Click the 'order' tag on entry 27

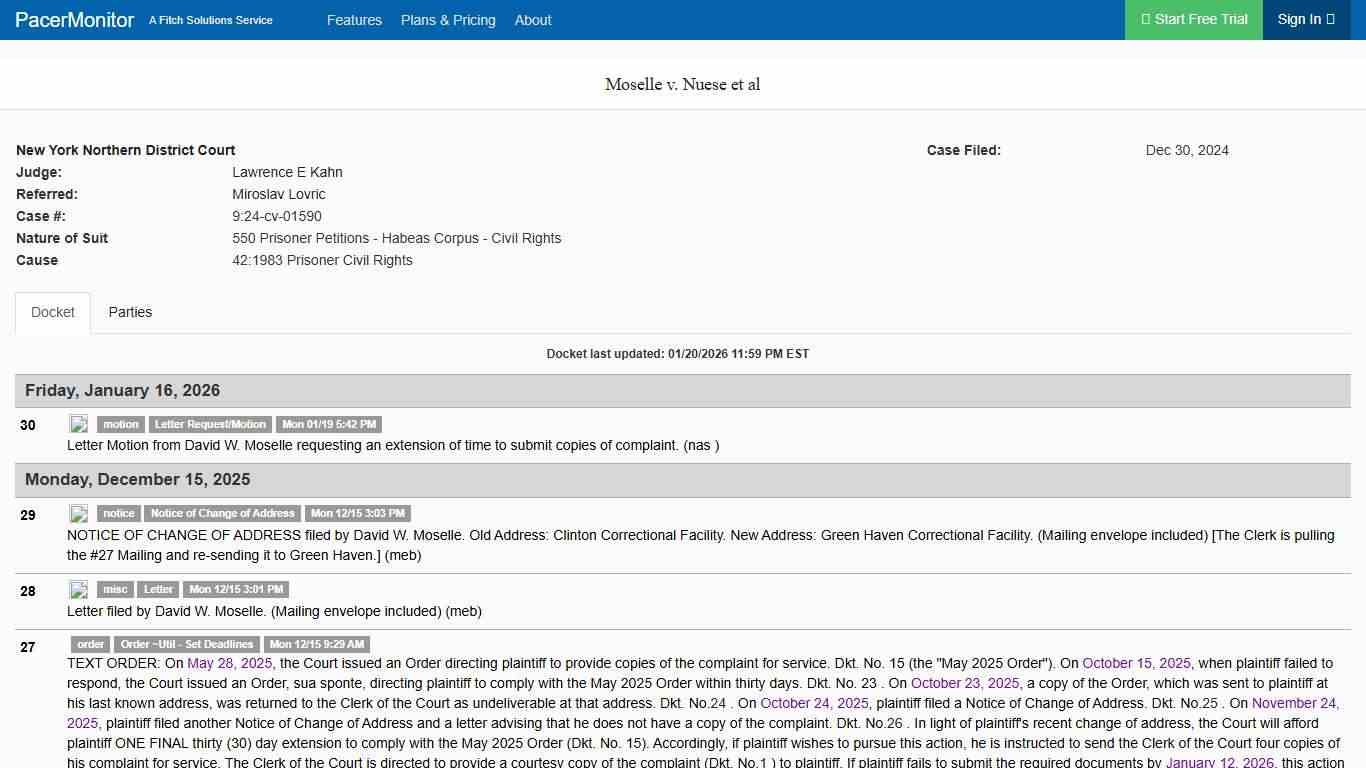90,644
